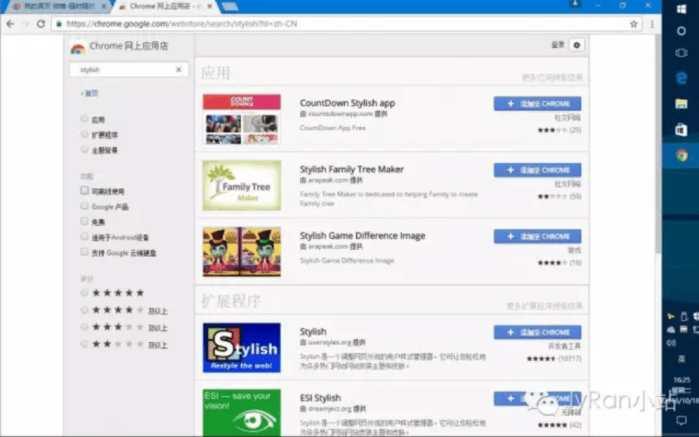This screenshot has width=699, height=437.
Task: Switch to the first browser tab
Action: coord(58,6)
